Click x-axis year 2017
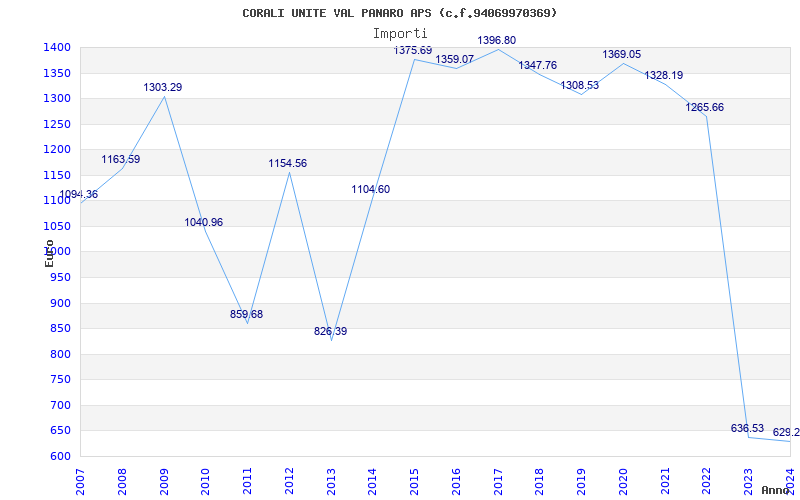The image size is (800, 500). (498, 482)
